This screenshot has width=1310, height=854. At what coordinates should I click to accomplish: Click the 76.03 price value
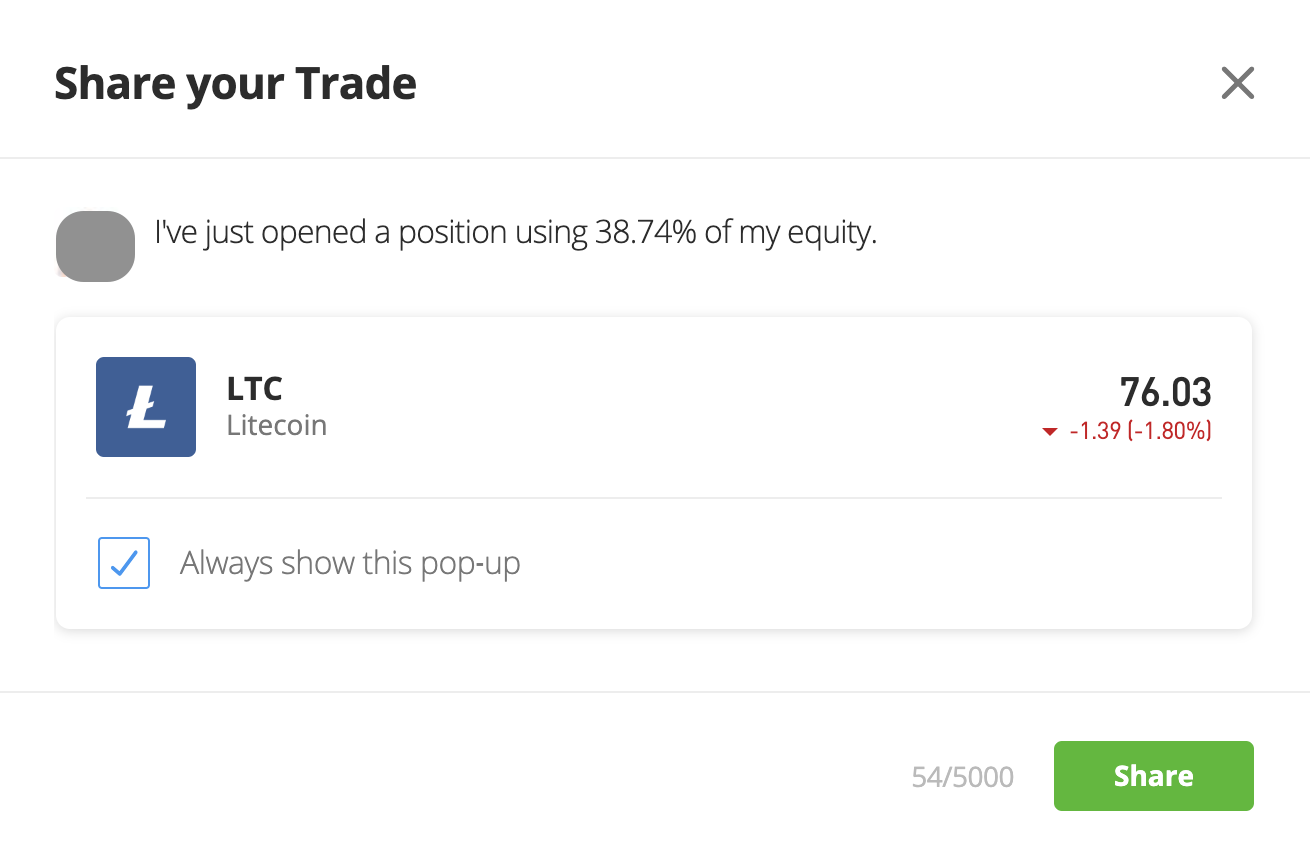click(x=1165, y=392)
